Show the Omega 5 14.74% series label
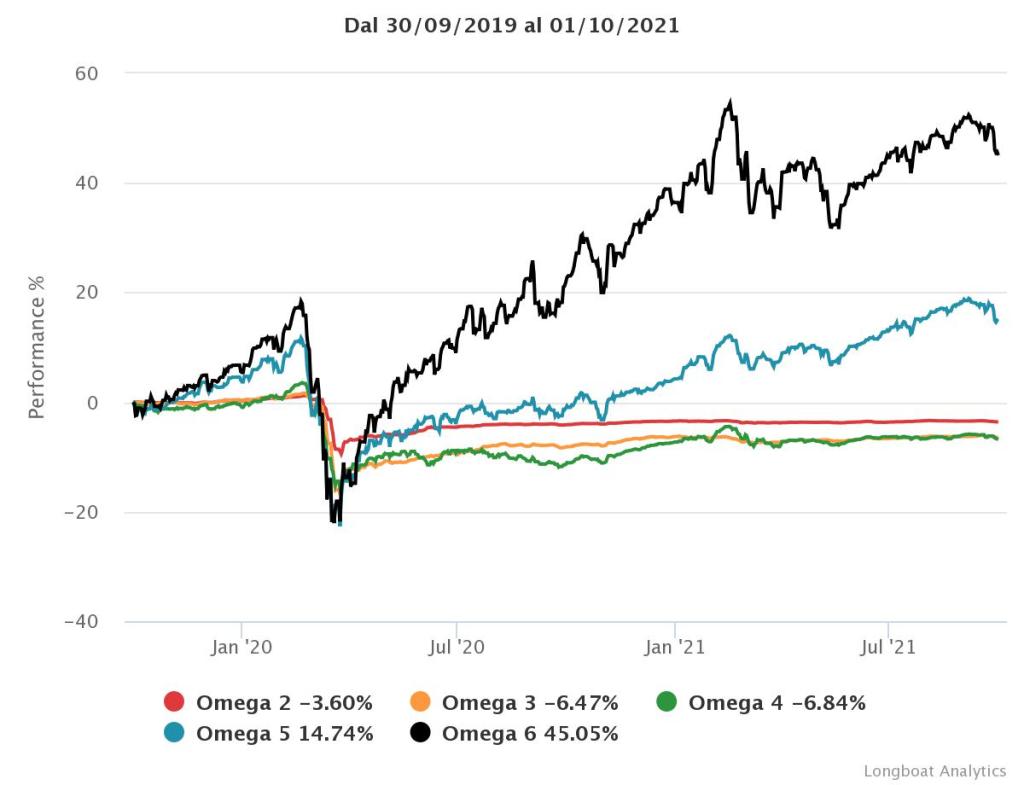The height and width of the screenshot is (785, 1024). click(285, 733)
